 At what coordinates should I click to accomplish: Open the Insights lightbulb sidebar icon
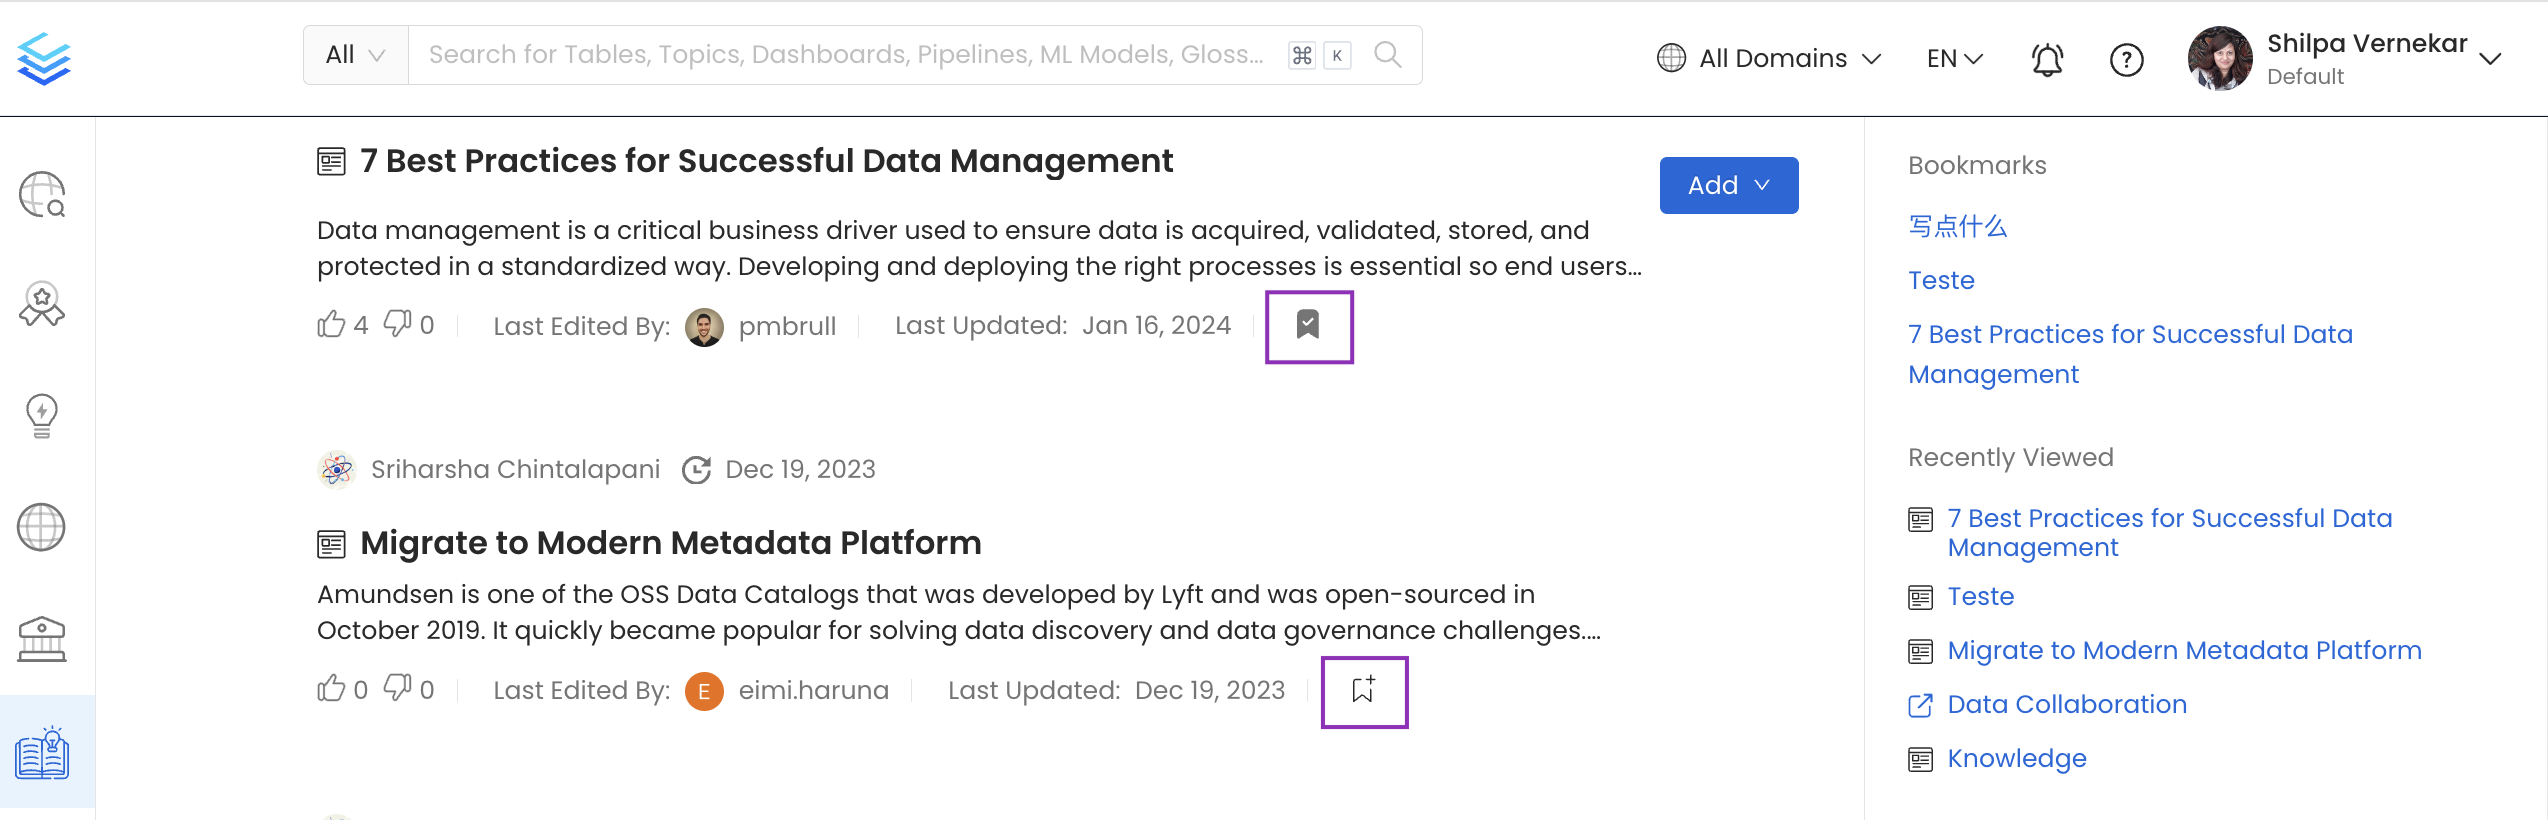click(x=42, y=415)
